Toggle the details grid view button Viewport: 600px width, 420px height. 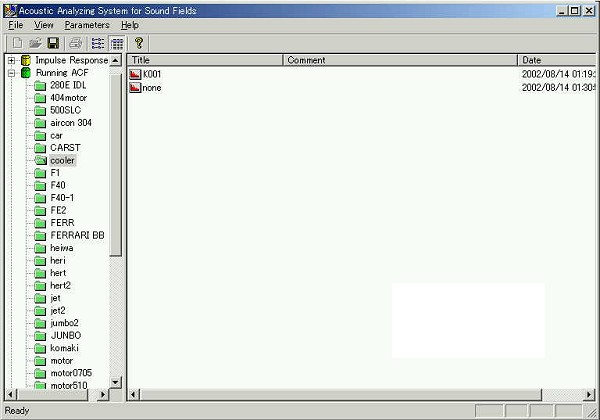(x=116, y=43)
